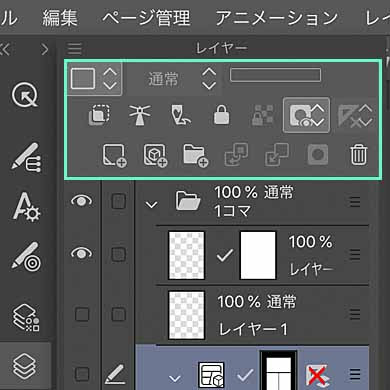Screen dimensions: 390x390
Task: Open the quick access palette icon
Action: 25,95
